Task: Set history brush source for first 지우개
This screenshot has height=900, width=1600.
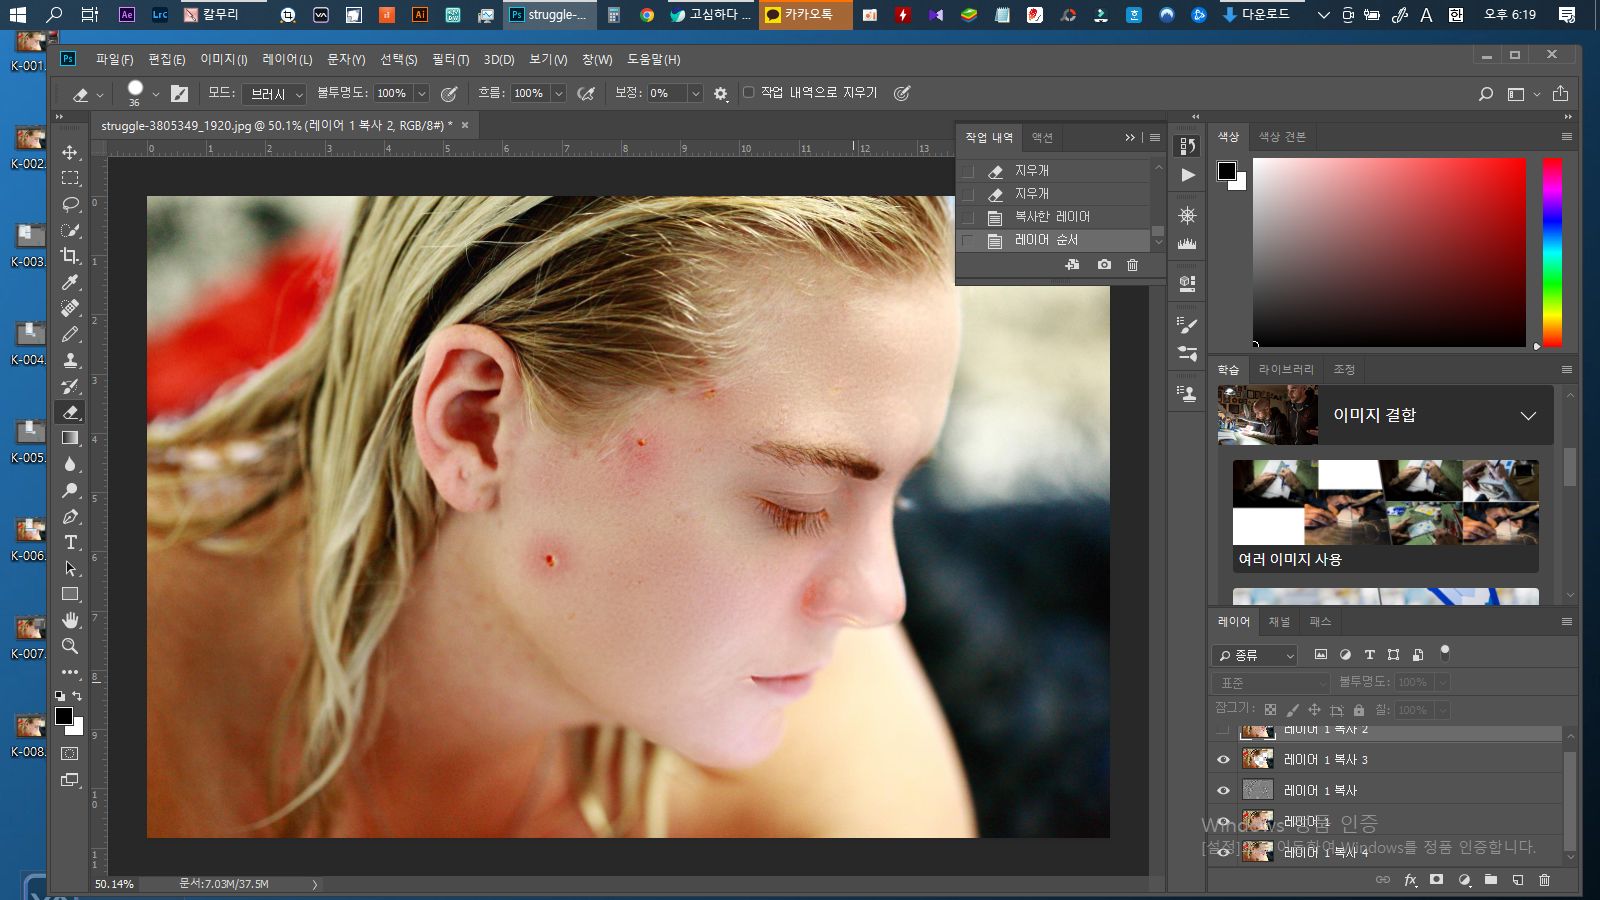Action: (x=967, y=171)
